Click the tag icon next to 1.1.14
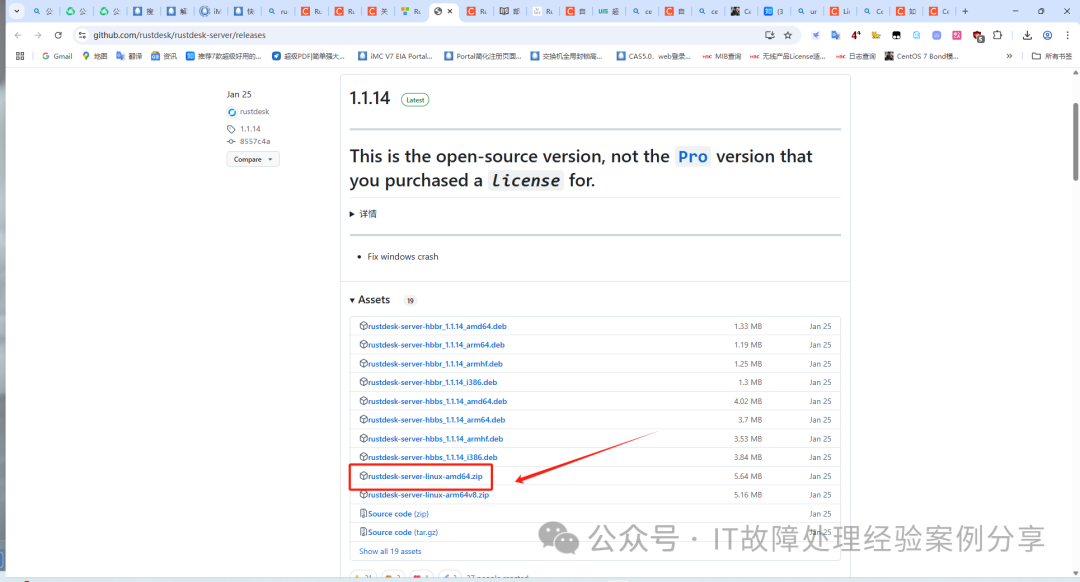This screenshot has width=1080, height=582. click(x=231, y=129)
